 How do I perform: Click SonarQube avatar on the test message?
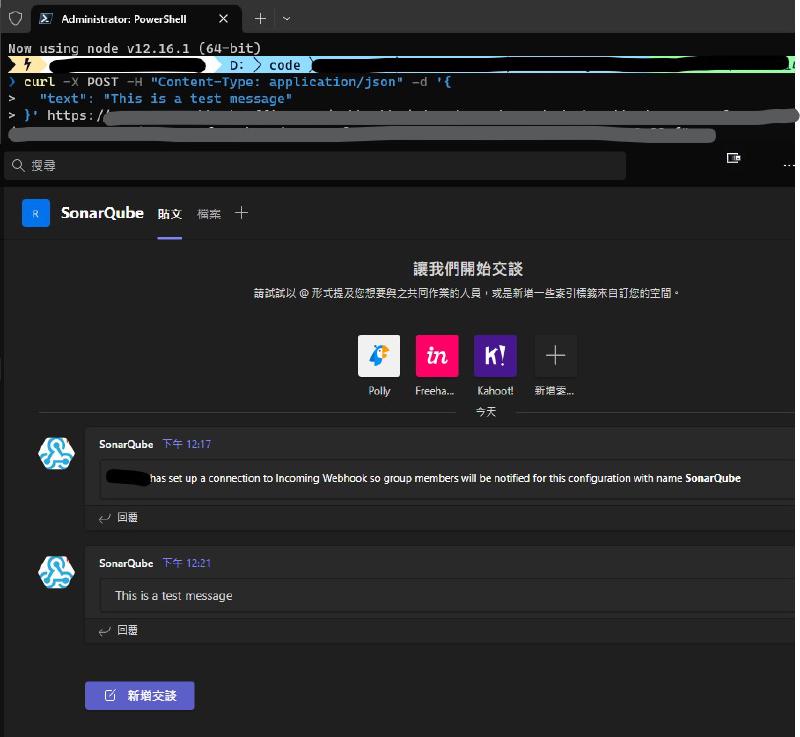point(56,571)
